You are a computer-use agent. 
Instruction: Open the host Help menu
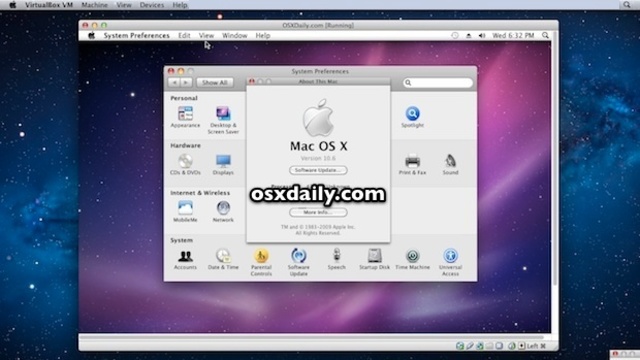click(180, 5)
